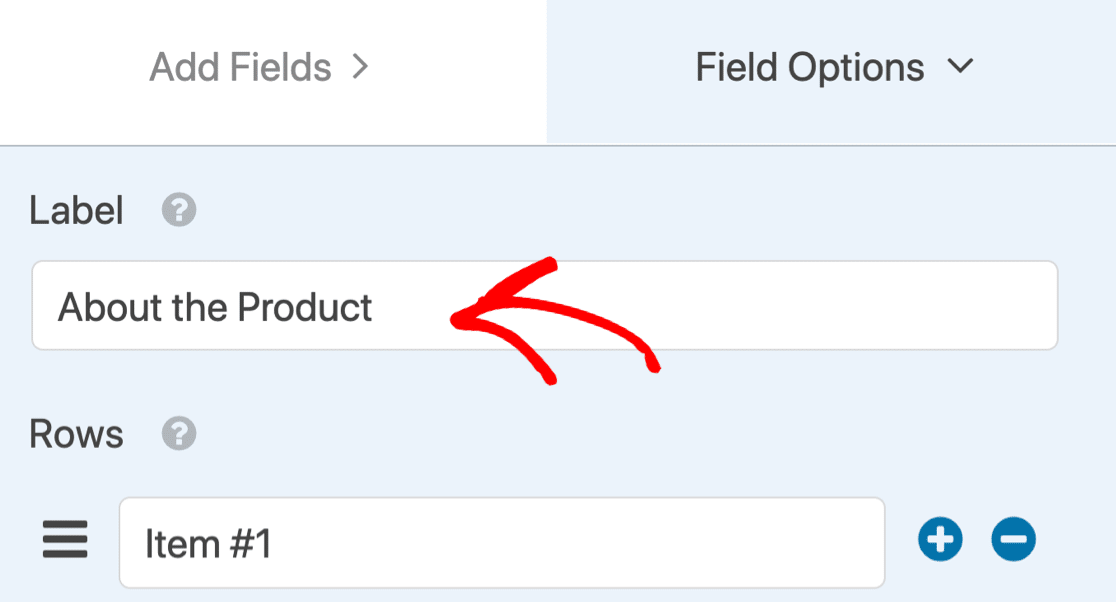Click the Label heading text
1116x602 pixels.
[76, 211]
